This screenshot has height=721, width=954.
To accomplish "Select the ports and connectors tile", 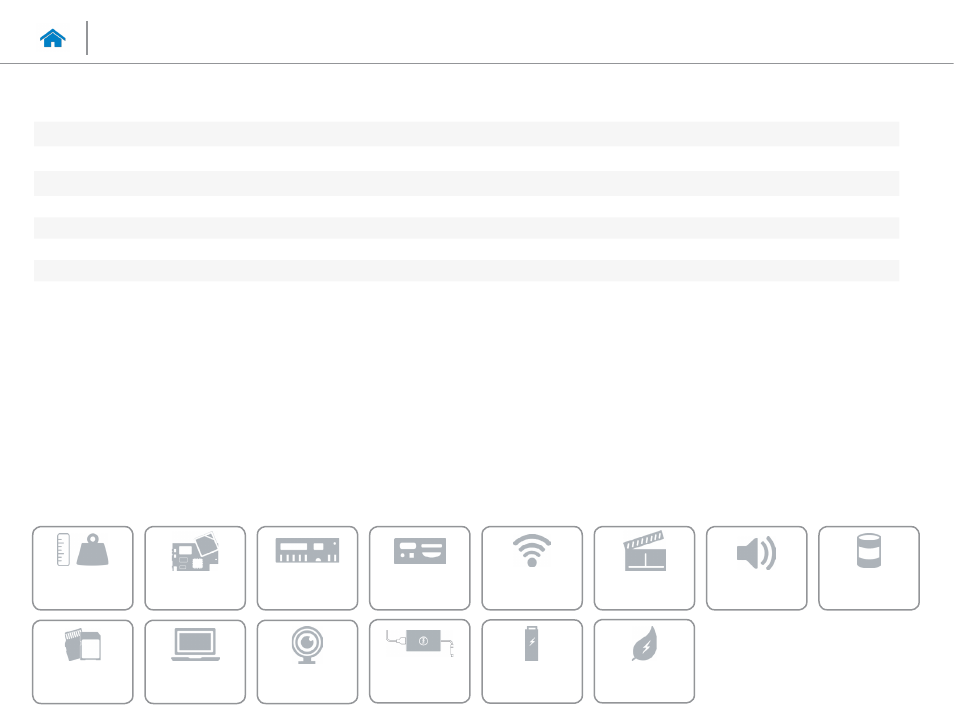I will click(420, 568).
